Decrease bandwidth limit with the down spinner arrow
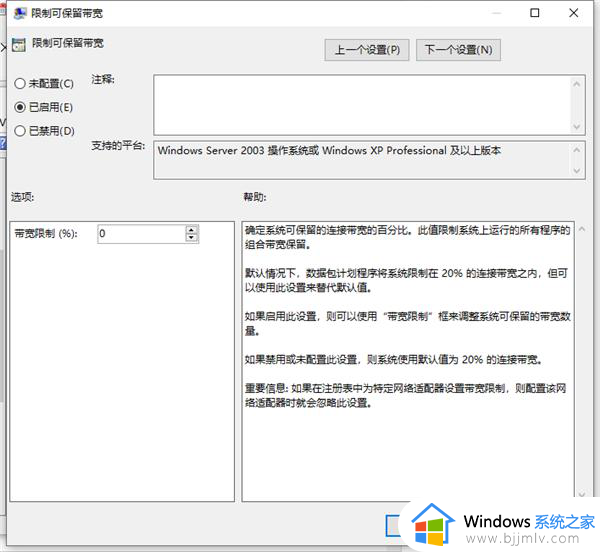The image size is (600, 552). click(x=191, y=238)
